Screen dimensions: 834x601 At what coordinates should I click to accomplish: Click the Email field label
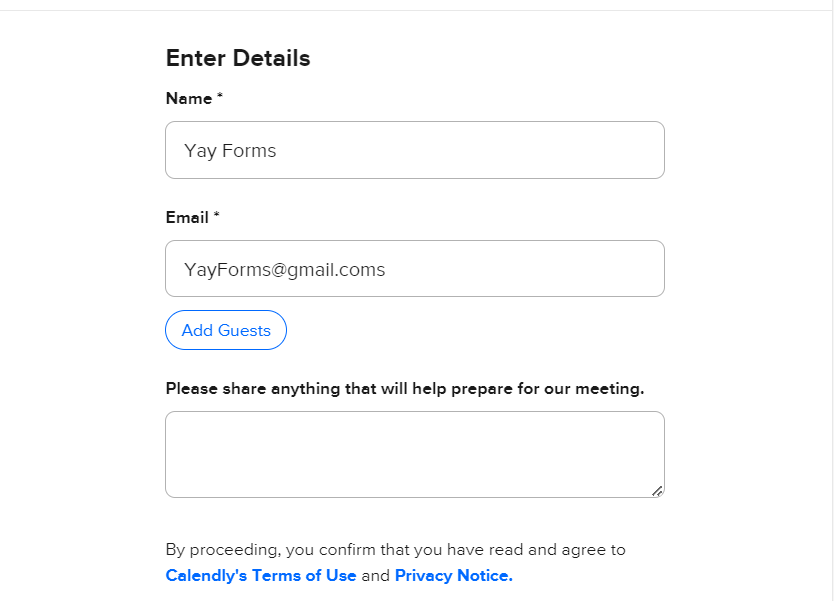click(x=187, y=217)
